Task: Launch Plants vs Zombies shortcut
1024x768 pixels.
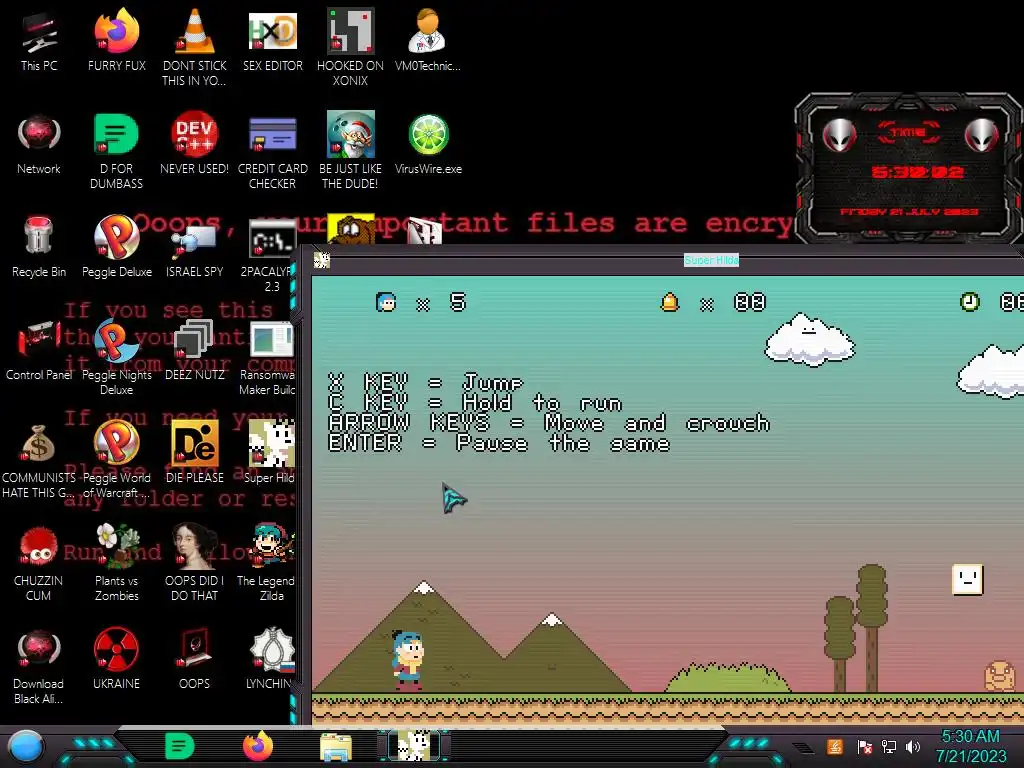Action: [116, 564]
